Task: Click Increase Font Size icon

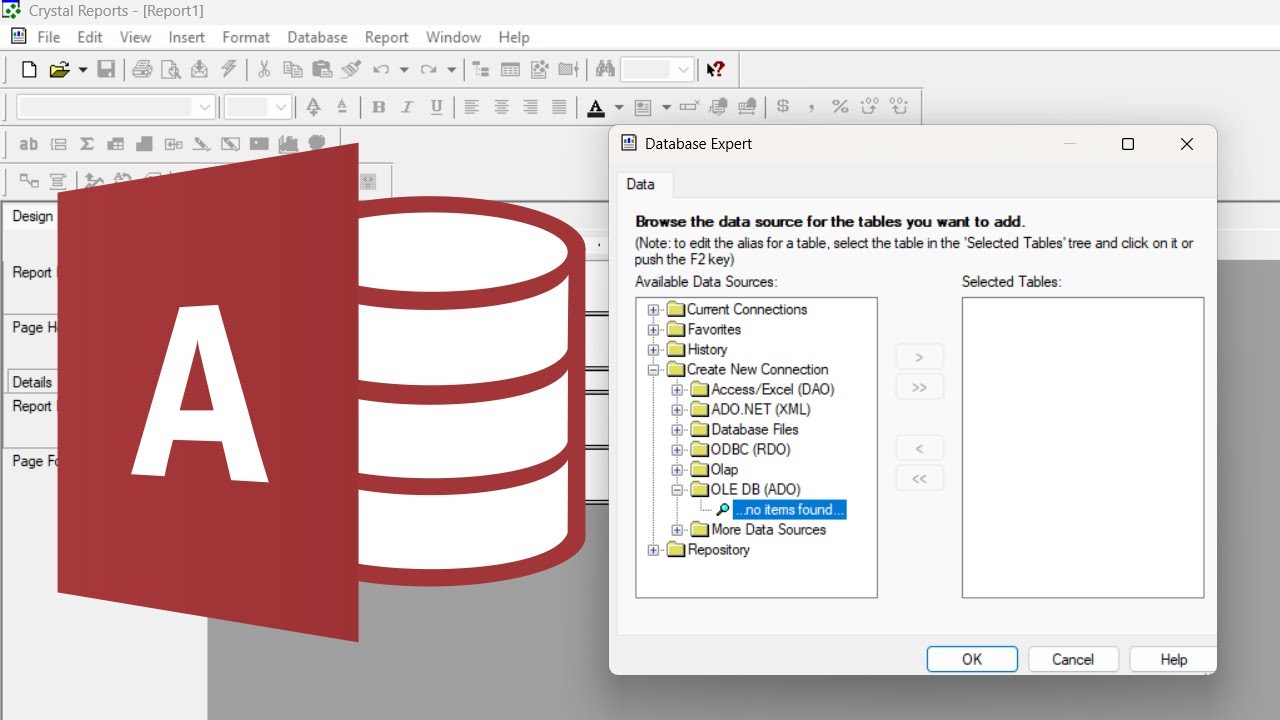Action: [313, 107]
